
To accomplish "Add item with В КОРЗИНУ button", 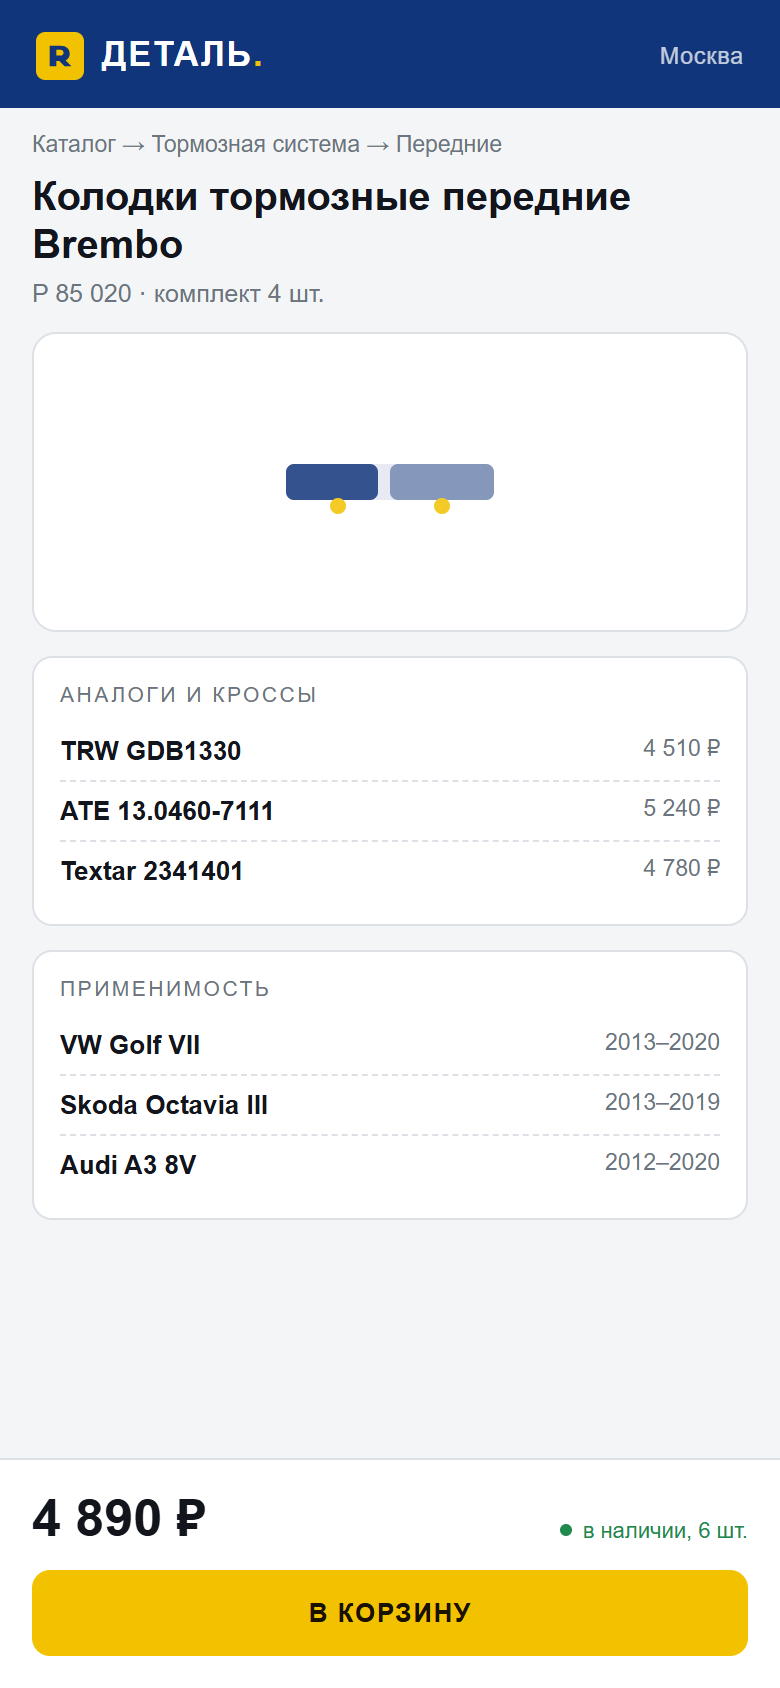I will click(x=390, y=1613).
